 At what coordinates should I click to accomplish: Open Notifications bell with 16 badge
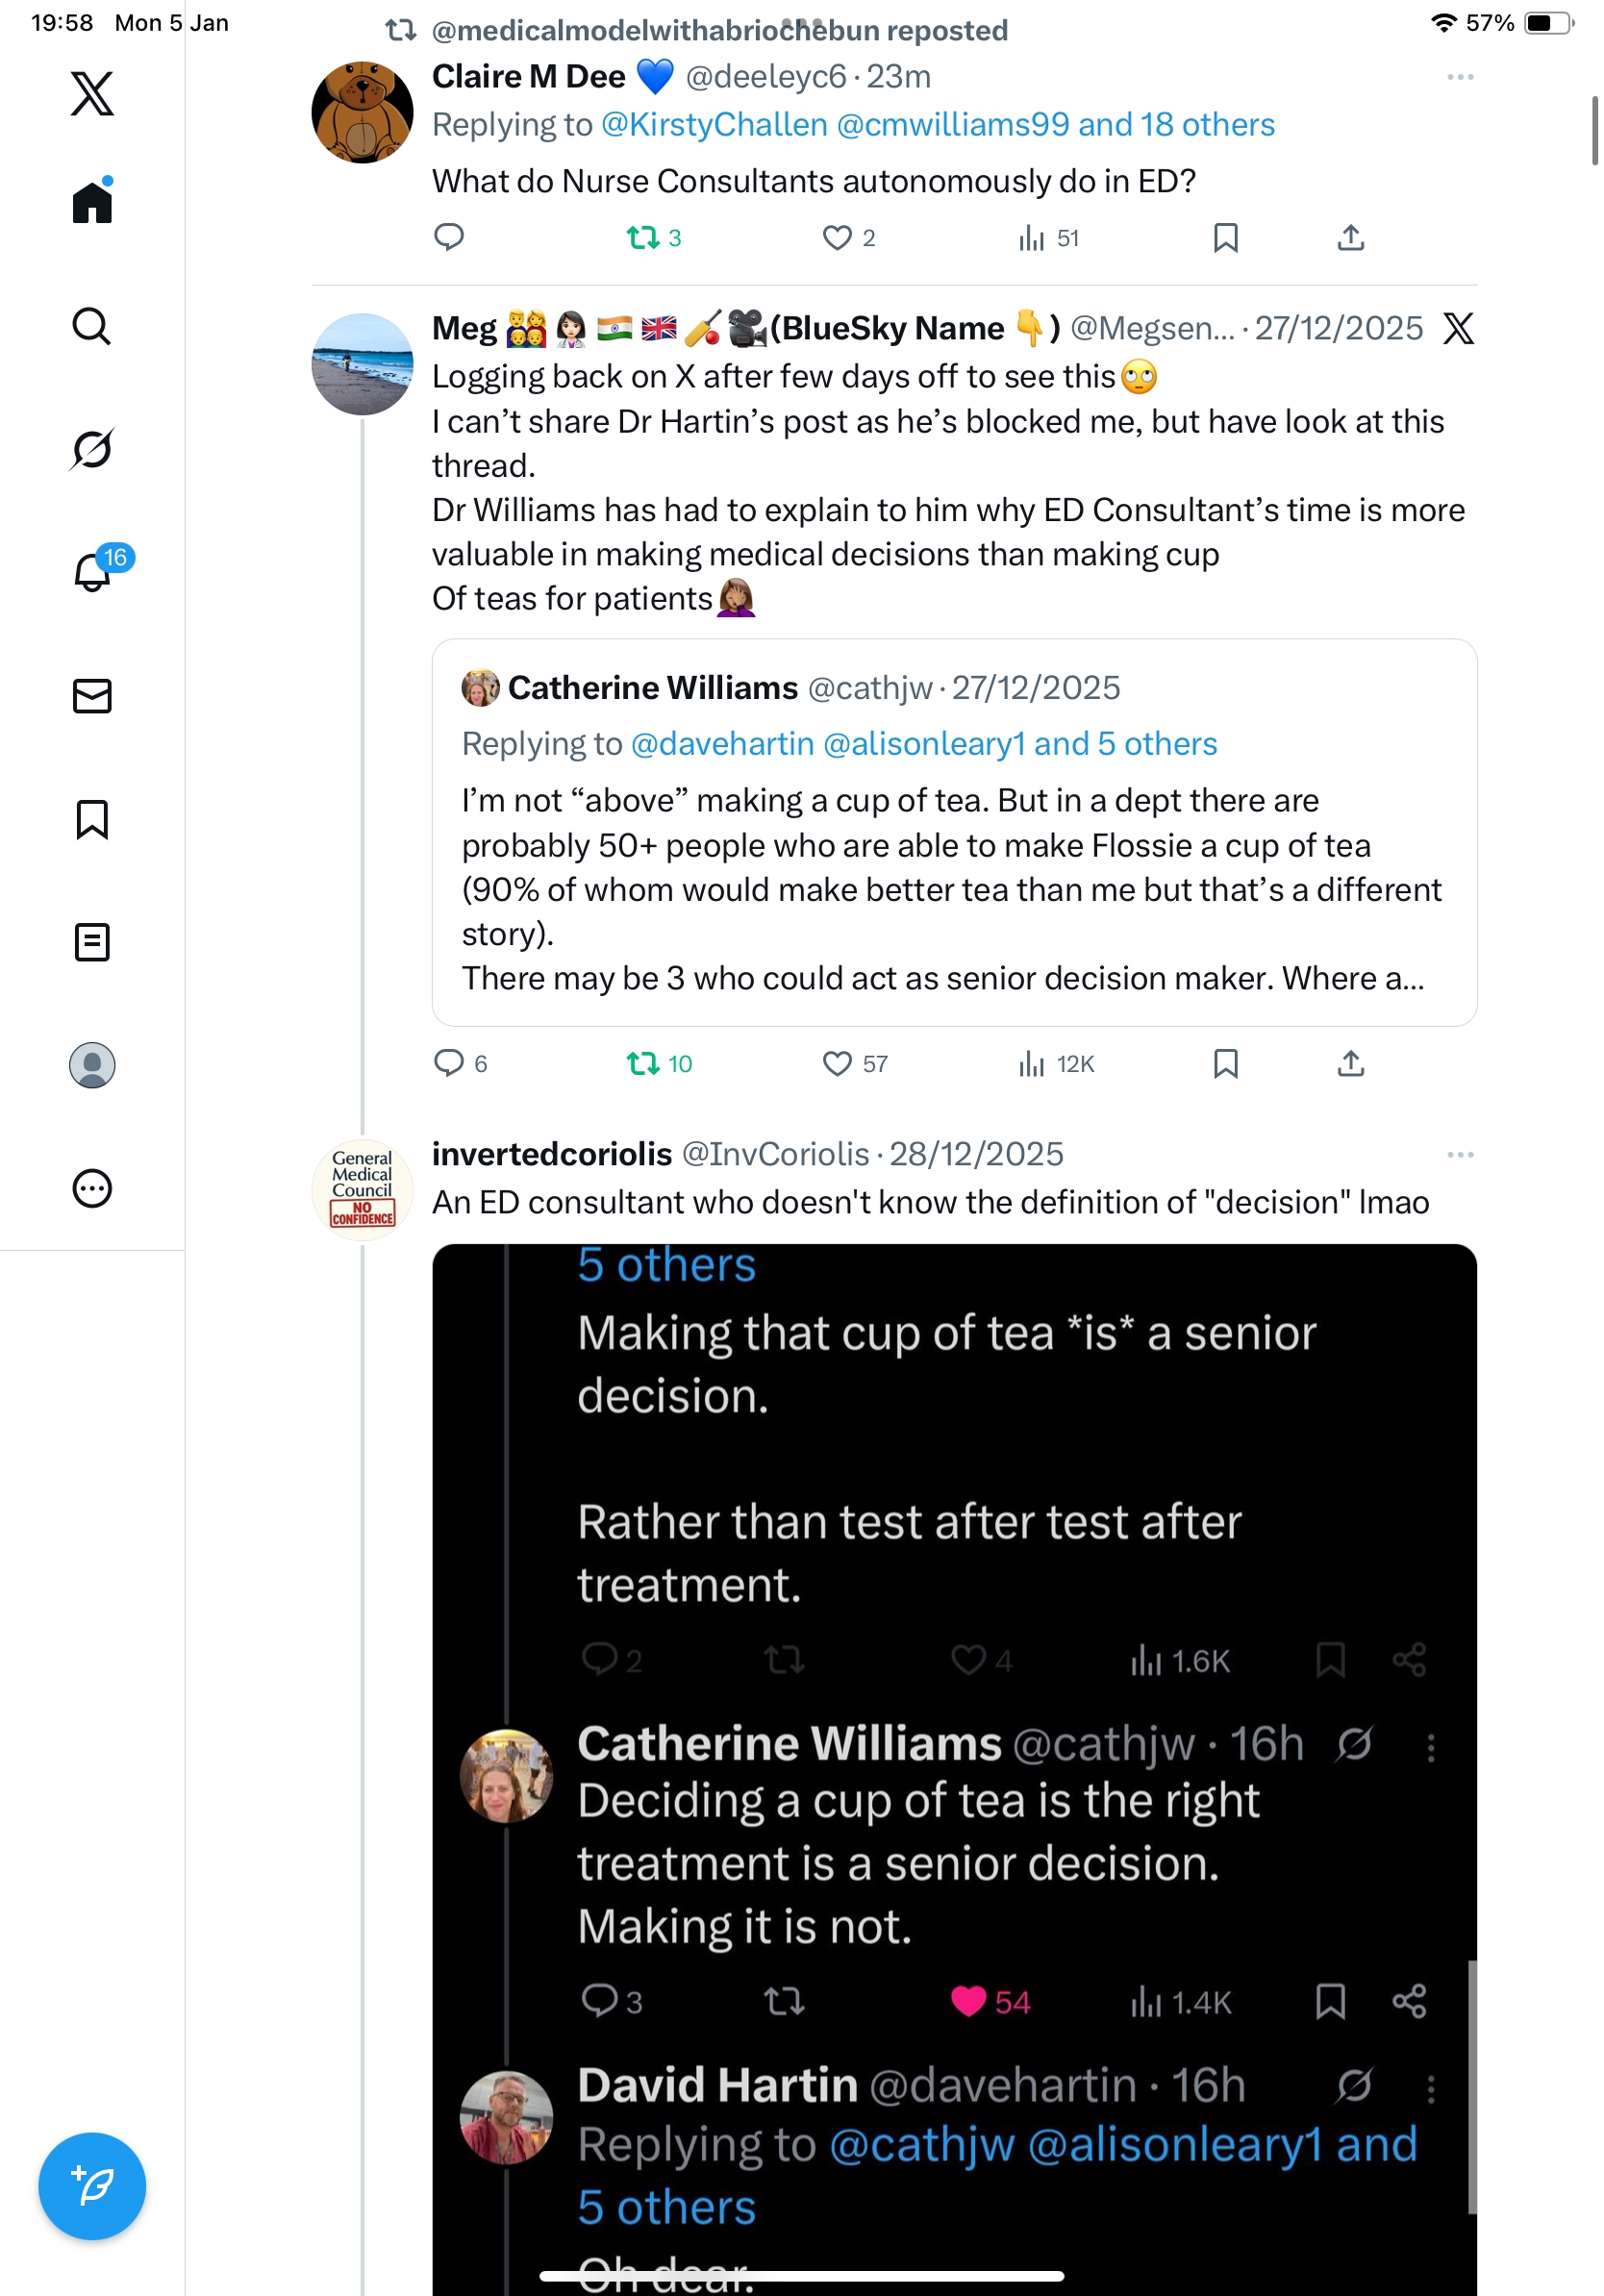coord(93,572)
